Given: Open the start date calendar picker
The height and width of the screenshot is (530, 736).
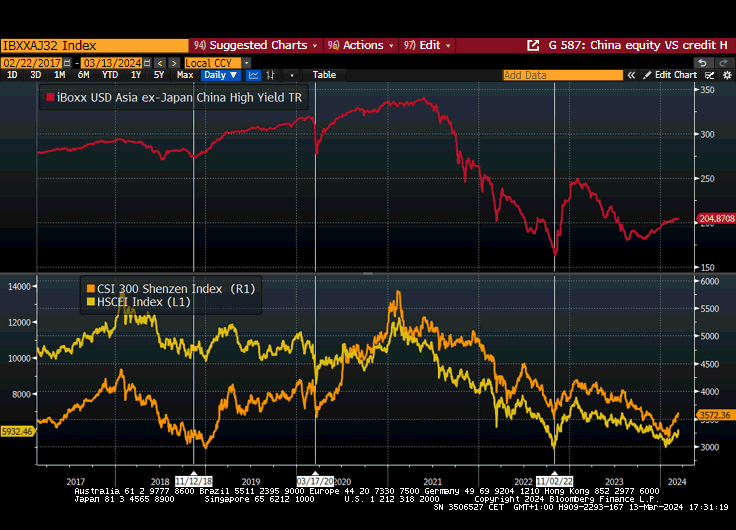Looking at the screenshot, I should click(x=68, y=63).
